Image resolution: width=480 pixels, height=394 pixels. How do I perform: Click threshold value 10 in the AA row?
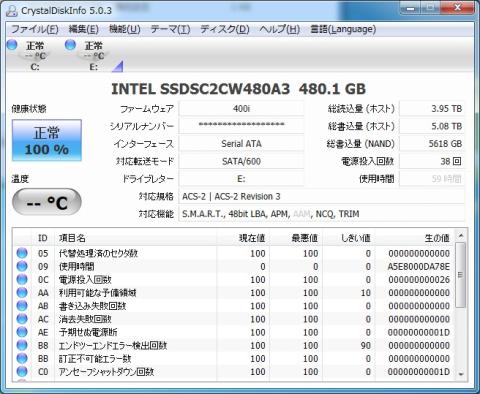(x=366, y=293)
